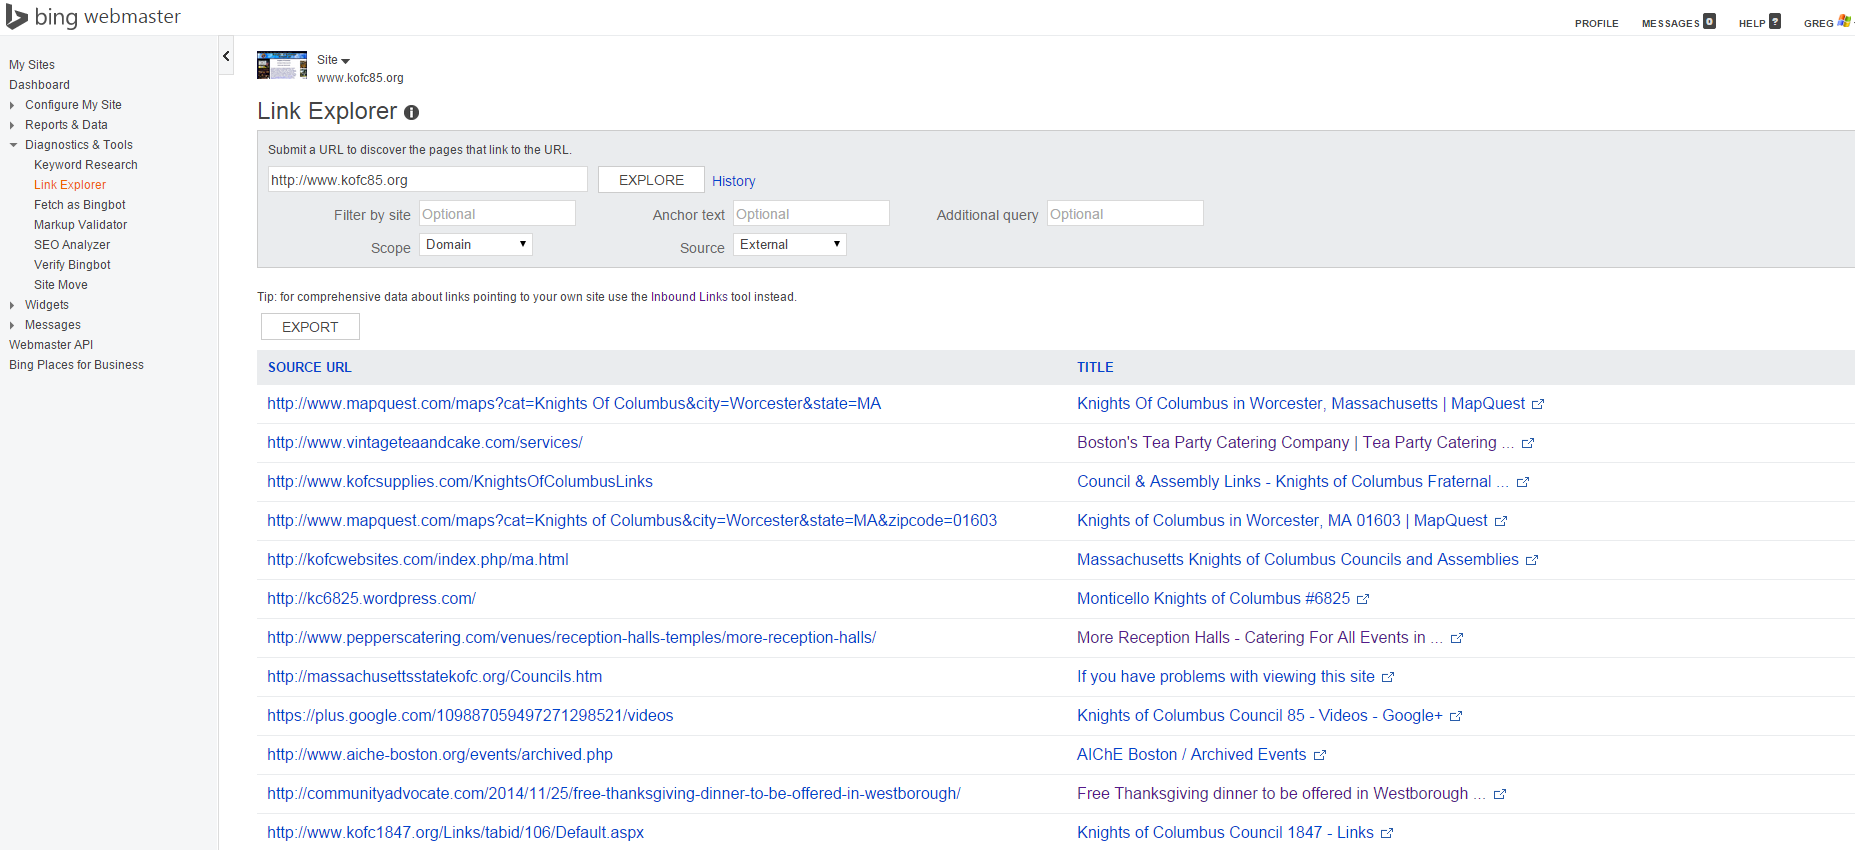Image resolution: width=1855 pixels, height=850 pixels.
Task: Open the Inbound Links tool link
Action: click(689, 297)
